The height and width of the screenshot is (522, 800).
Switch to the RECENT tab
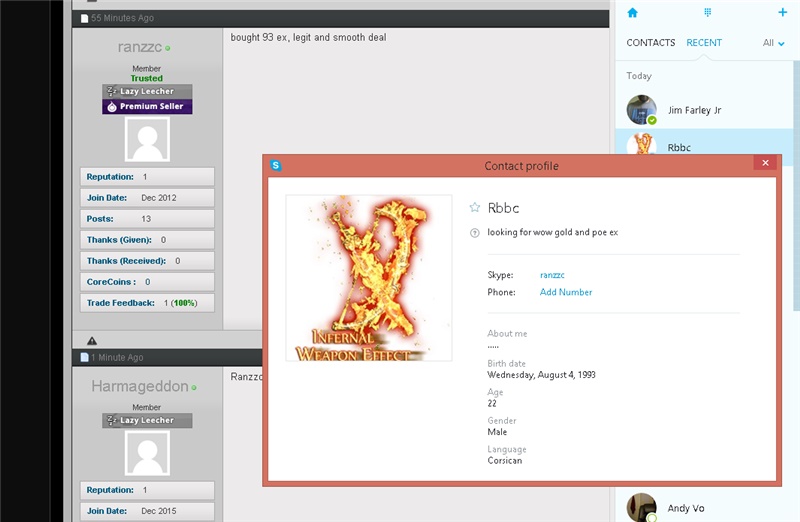(704, 43)
